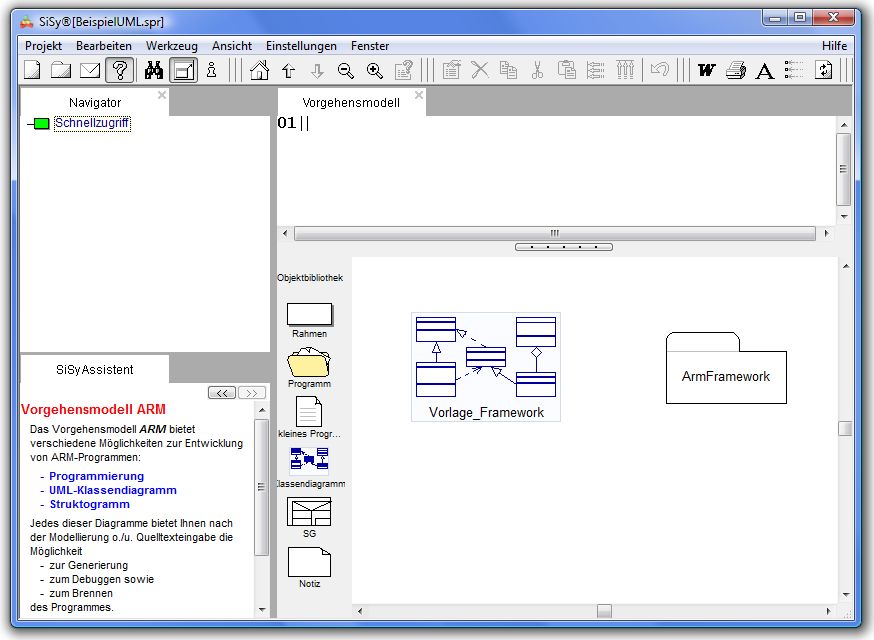Click the delete X toolbar icon
The width and height of the screenshot is (874, 640).
480,70
